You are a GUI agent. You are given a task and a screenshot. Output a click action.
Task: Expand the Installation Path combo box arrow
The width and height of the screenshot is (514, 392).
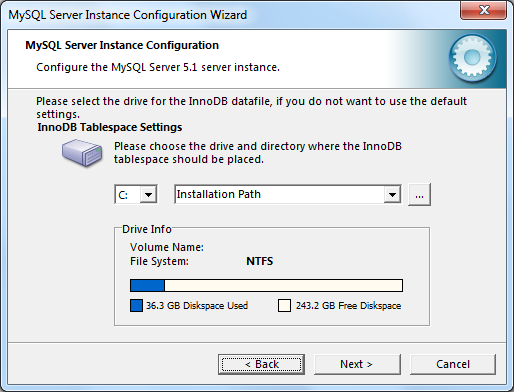click(392, 194)
